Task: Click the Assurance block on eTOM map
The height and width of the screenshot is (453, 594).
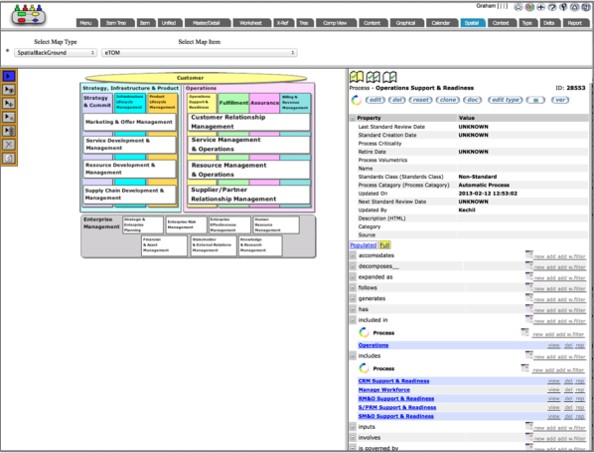Action: coord(264,103)
